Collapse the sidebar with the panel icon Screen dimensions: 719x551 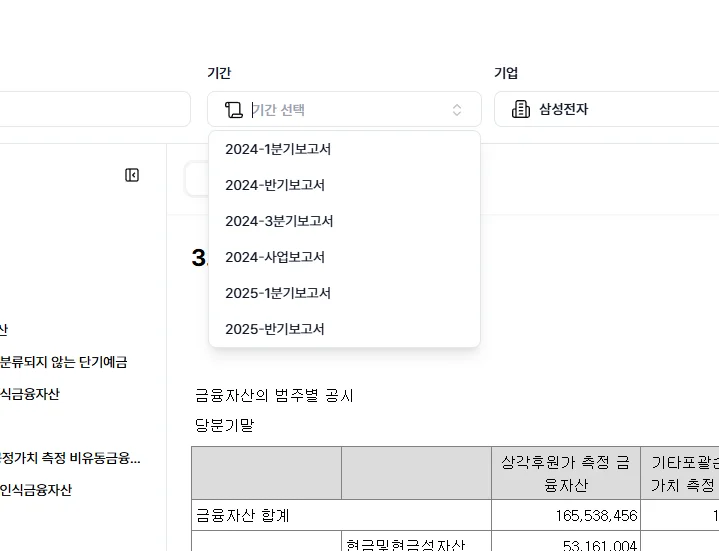click(x=132, y=175)
